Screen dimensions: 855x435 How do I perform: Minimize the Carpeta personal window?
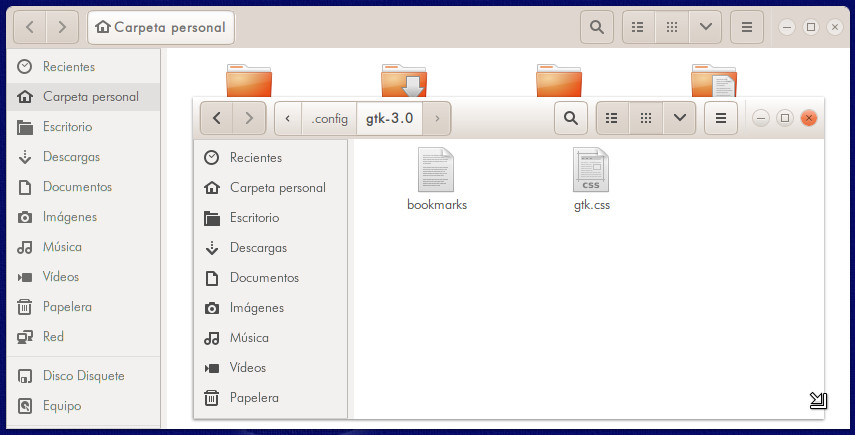(x=787, y=27)
